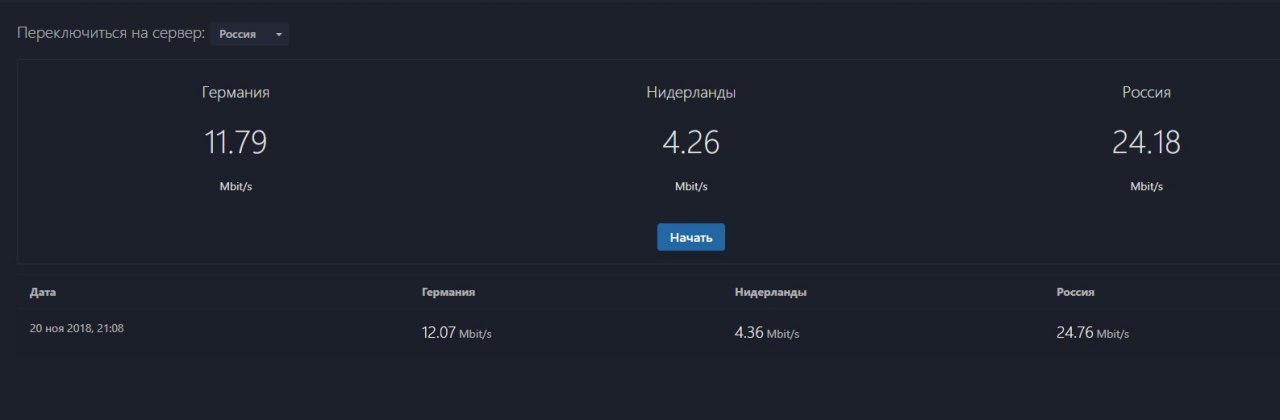Click the 4.26 speed value under Нидерланды
The image size is (1280, 420).
pos(691,143)
